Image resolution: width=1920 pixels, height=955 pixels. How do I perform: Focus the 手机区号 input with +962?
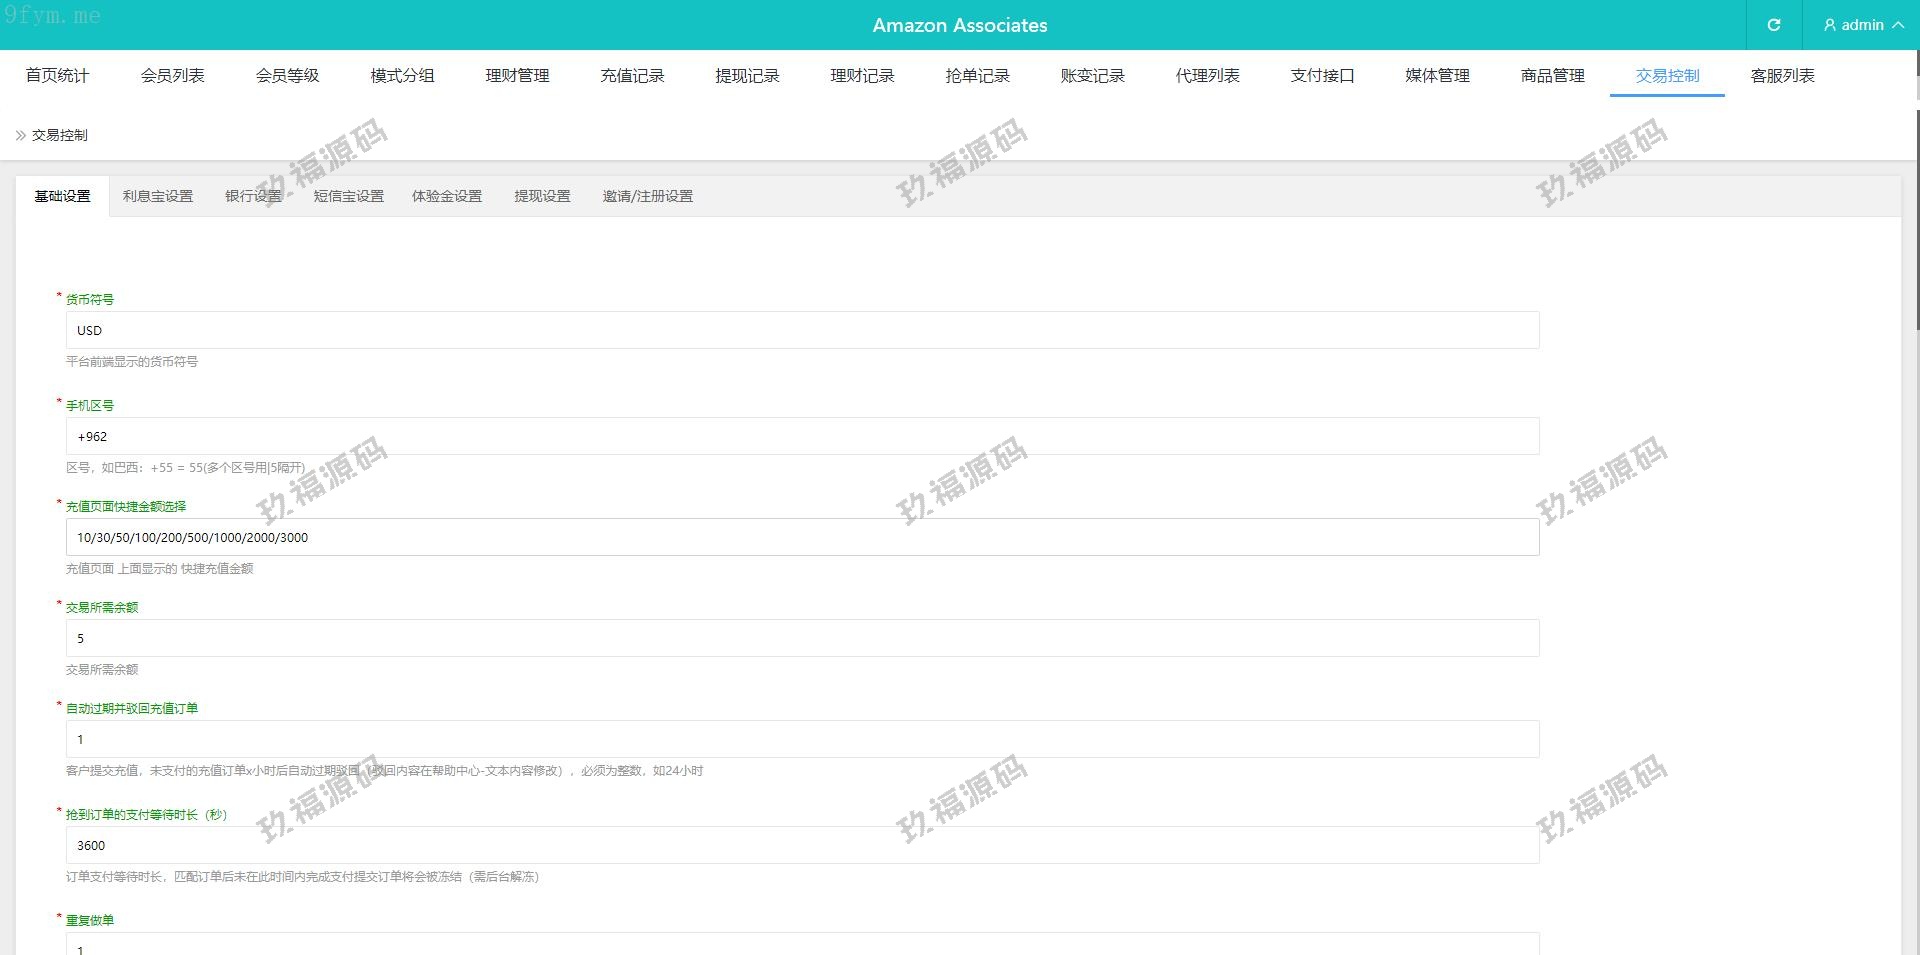point(802,436)
